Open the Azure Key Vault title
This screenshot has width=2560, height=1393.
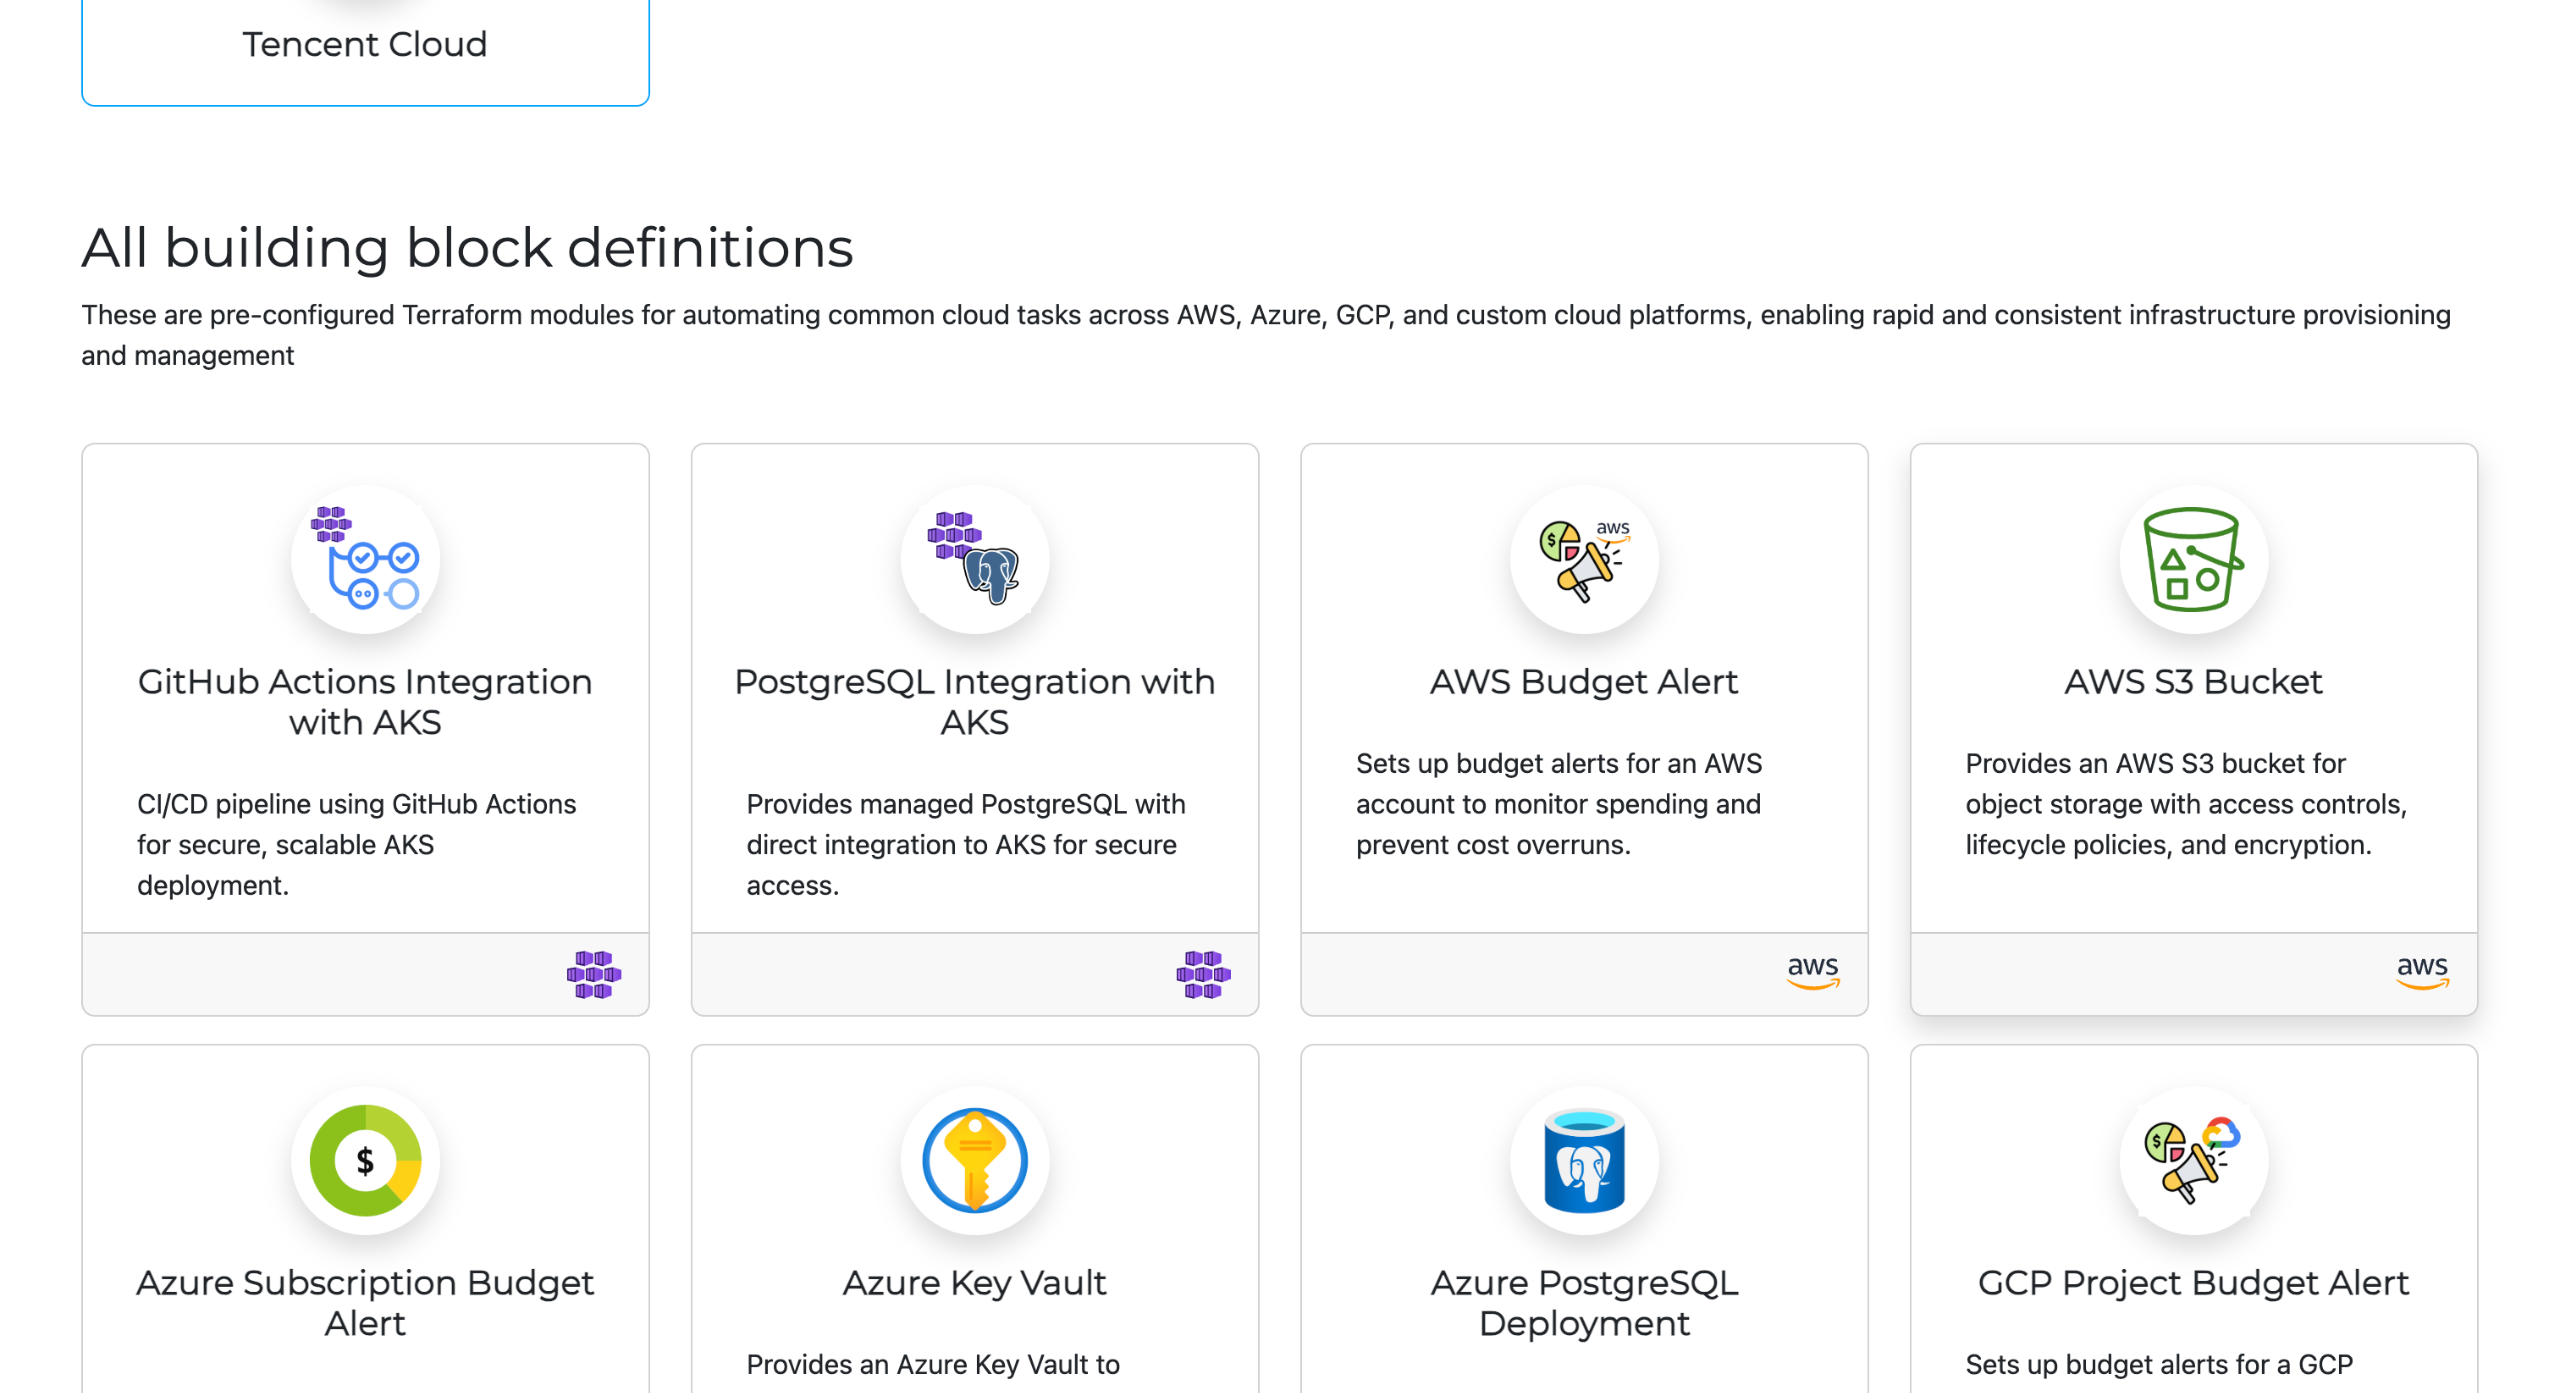click(x=974, y=1282)
